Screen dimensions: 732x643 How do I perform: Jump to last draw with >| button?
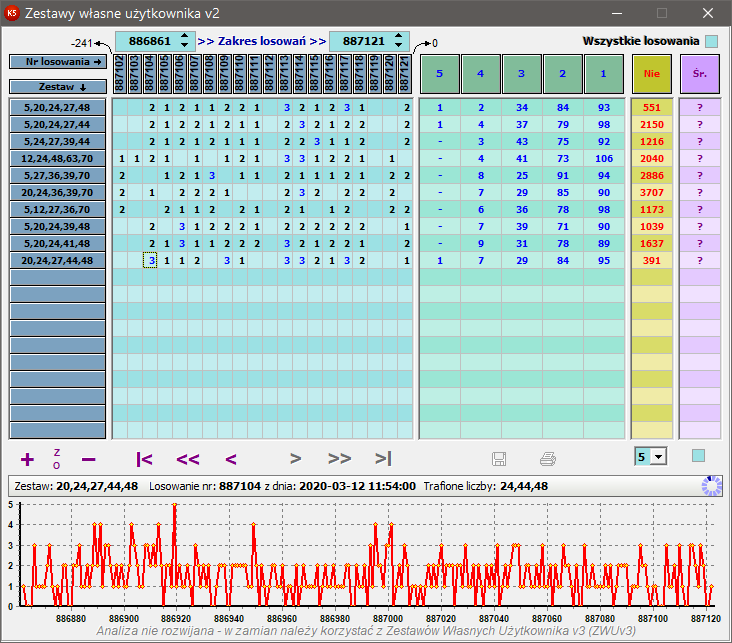pos(383,459)
